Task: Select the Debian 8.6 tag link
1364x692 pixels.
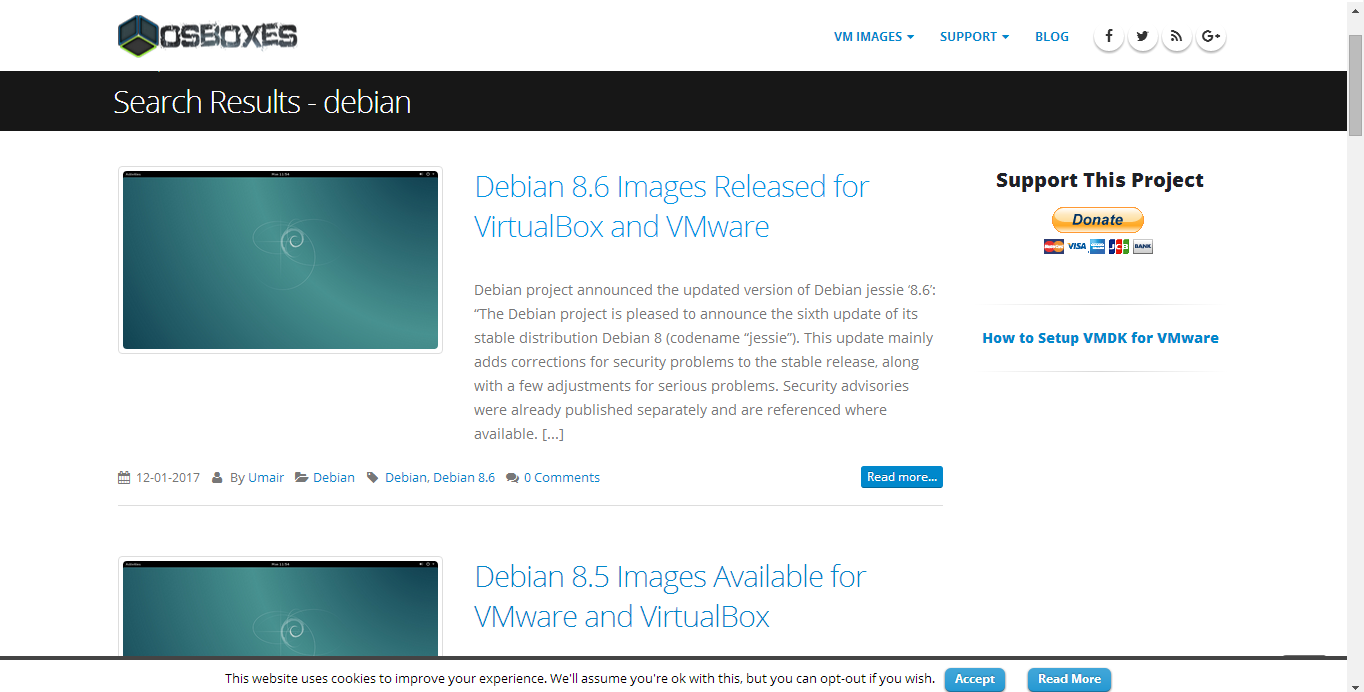Action: coord(464,478)
